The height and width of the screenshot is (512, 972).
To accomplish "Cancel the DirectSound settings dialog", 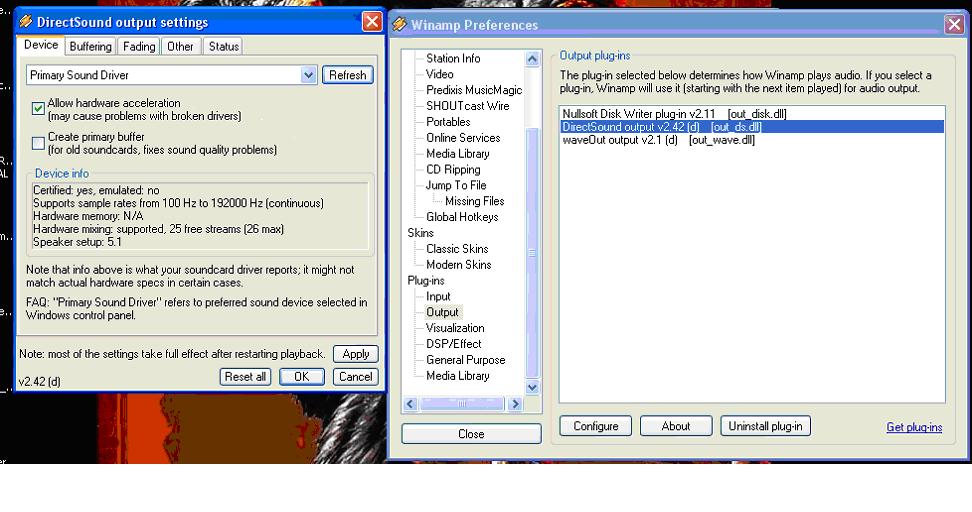I will pos(356,377).
